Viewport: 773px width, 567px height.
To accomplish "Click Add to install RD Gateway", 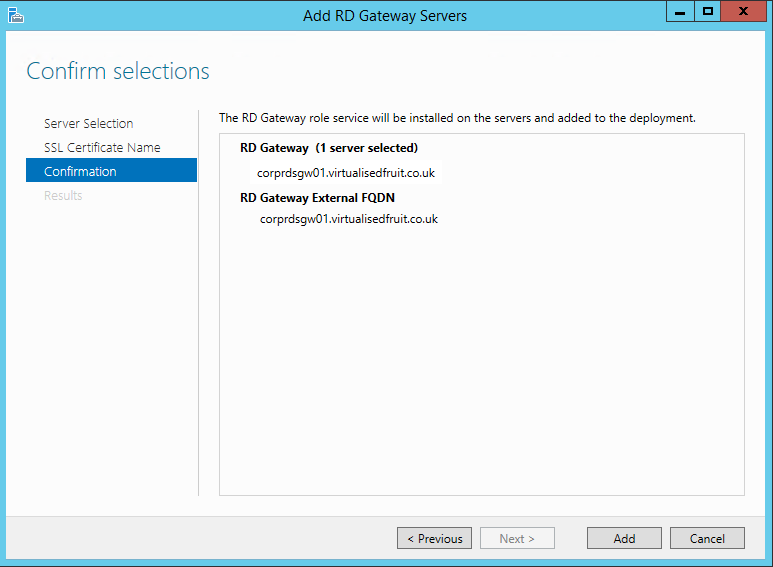I will 624,538.
